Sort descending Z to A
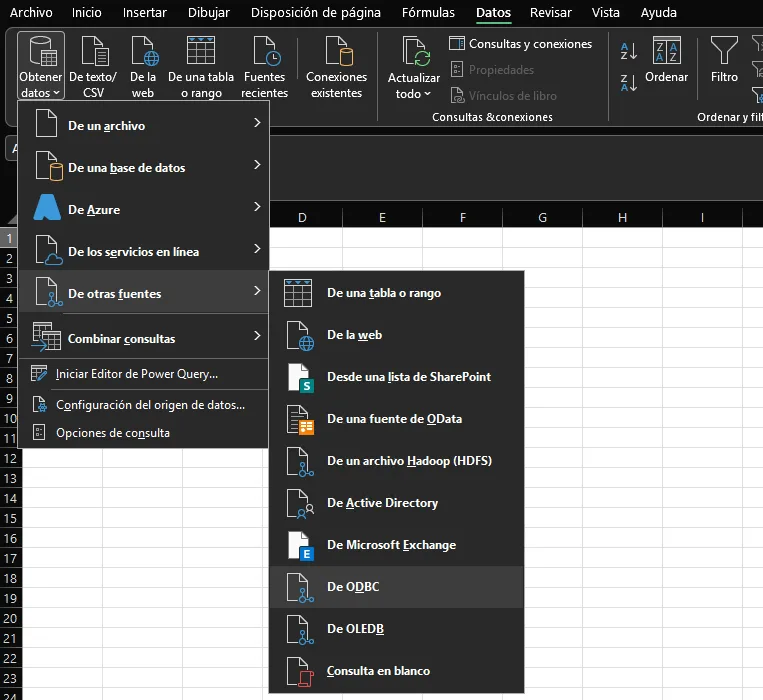This screenshot has height=700, width=763. [x=629, y=82]
